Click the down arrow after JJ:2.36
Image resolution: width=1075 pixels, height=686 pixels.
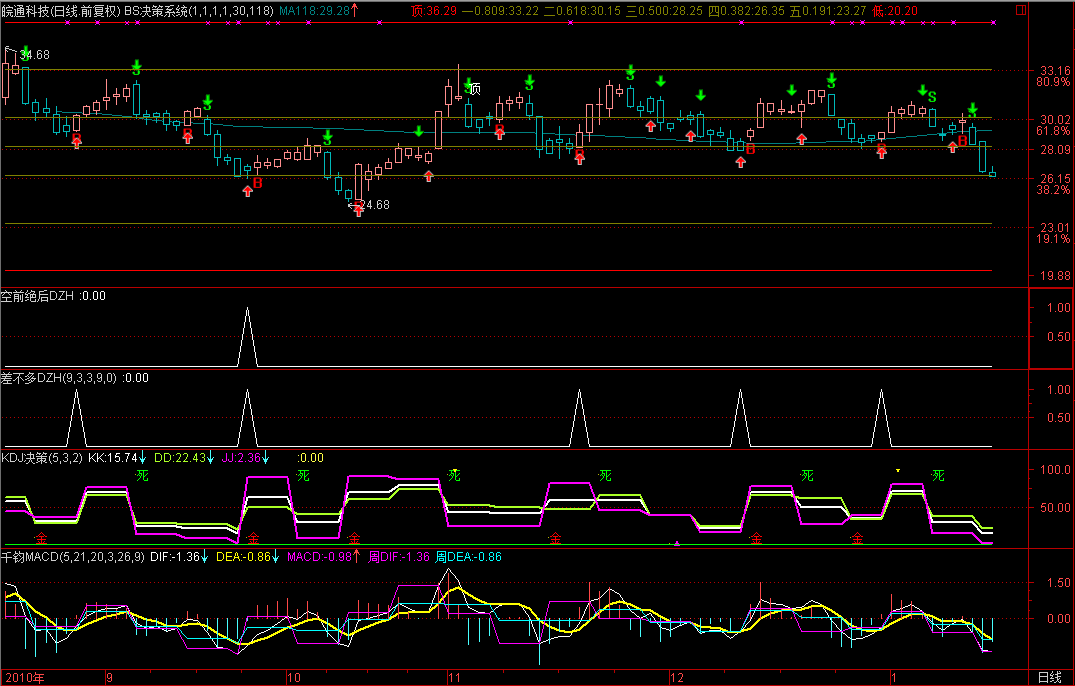click(265, 458)
